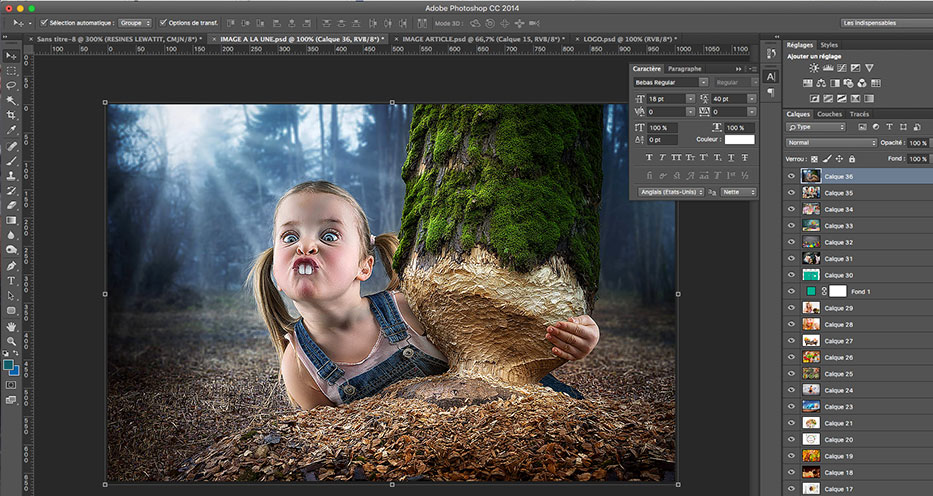Hide layer Calque 36

coord(791,176)
